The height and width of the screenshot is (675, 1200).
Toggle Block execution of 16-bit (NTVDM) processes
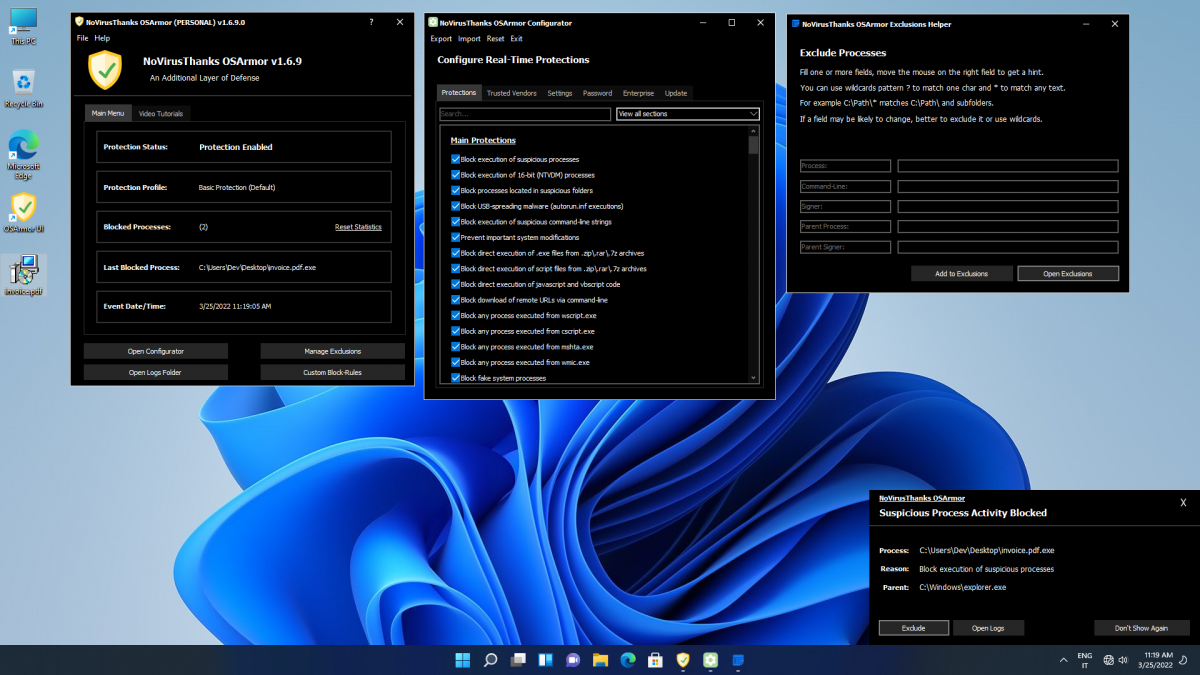click(x=456, y=175)
